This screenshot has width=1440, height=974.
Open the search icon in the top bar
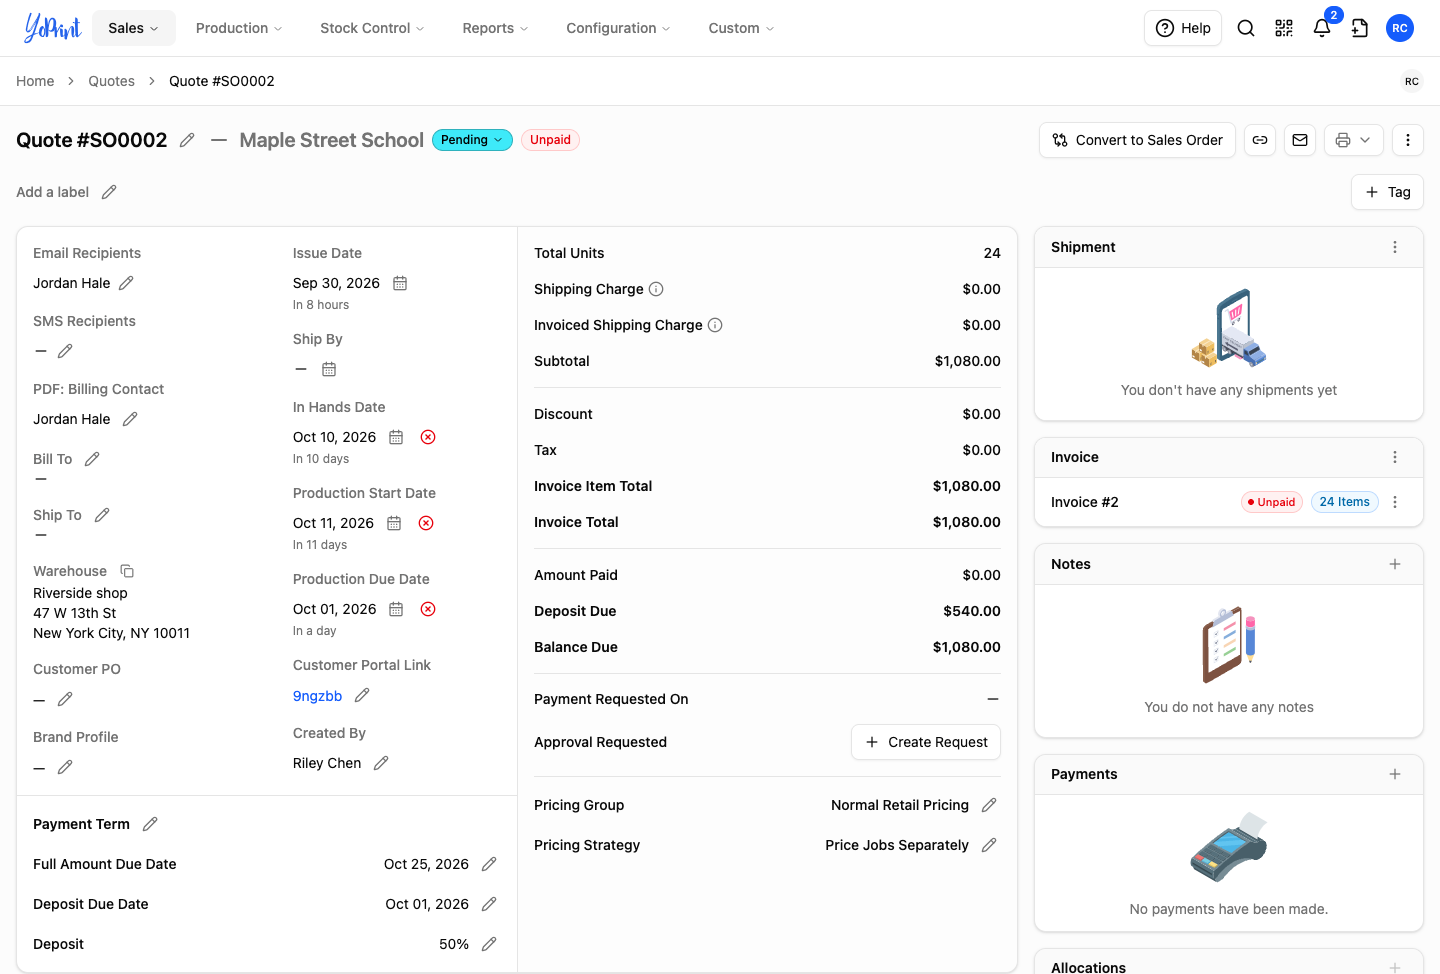1246,28
